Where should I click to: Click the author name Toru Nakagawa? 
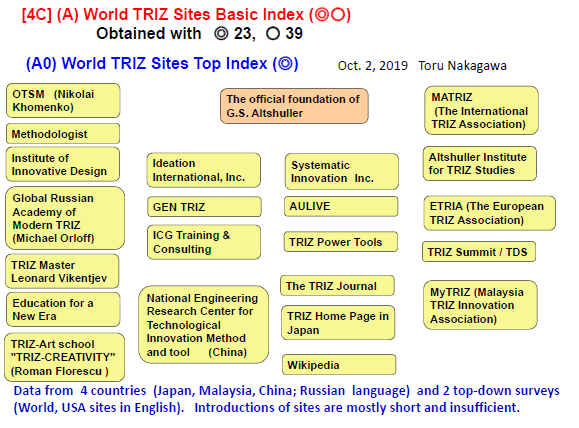[462, 66]
